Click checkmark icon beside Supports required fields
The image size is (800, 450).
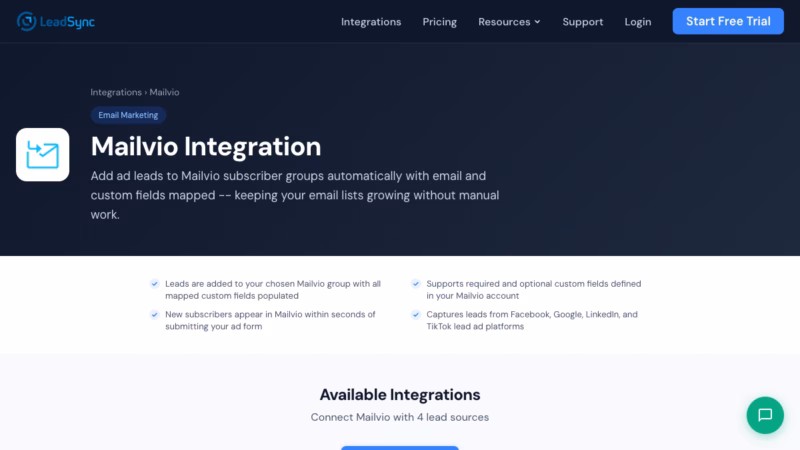416,284
